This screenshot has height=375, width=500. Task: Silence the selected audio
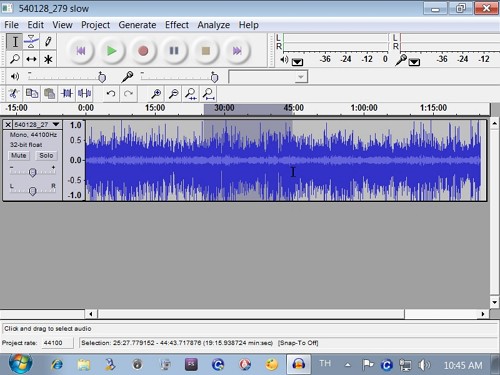point(85,94)
